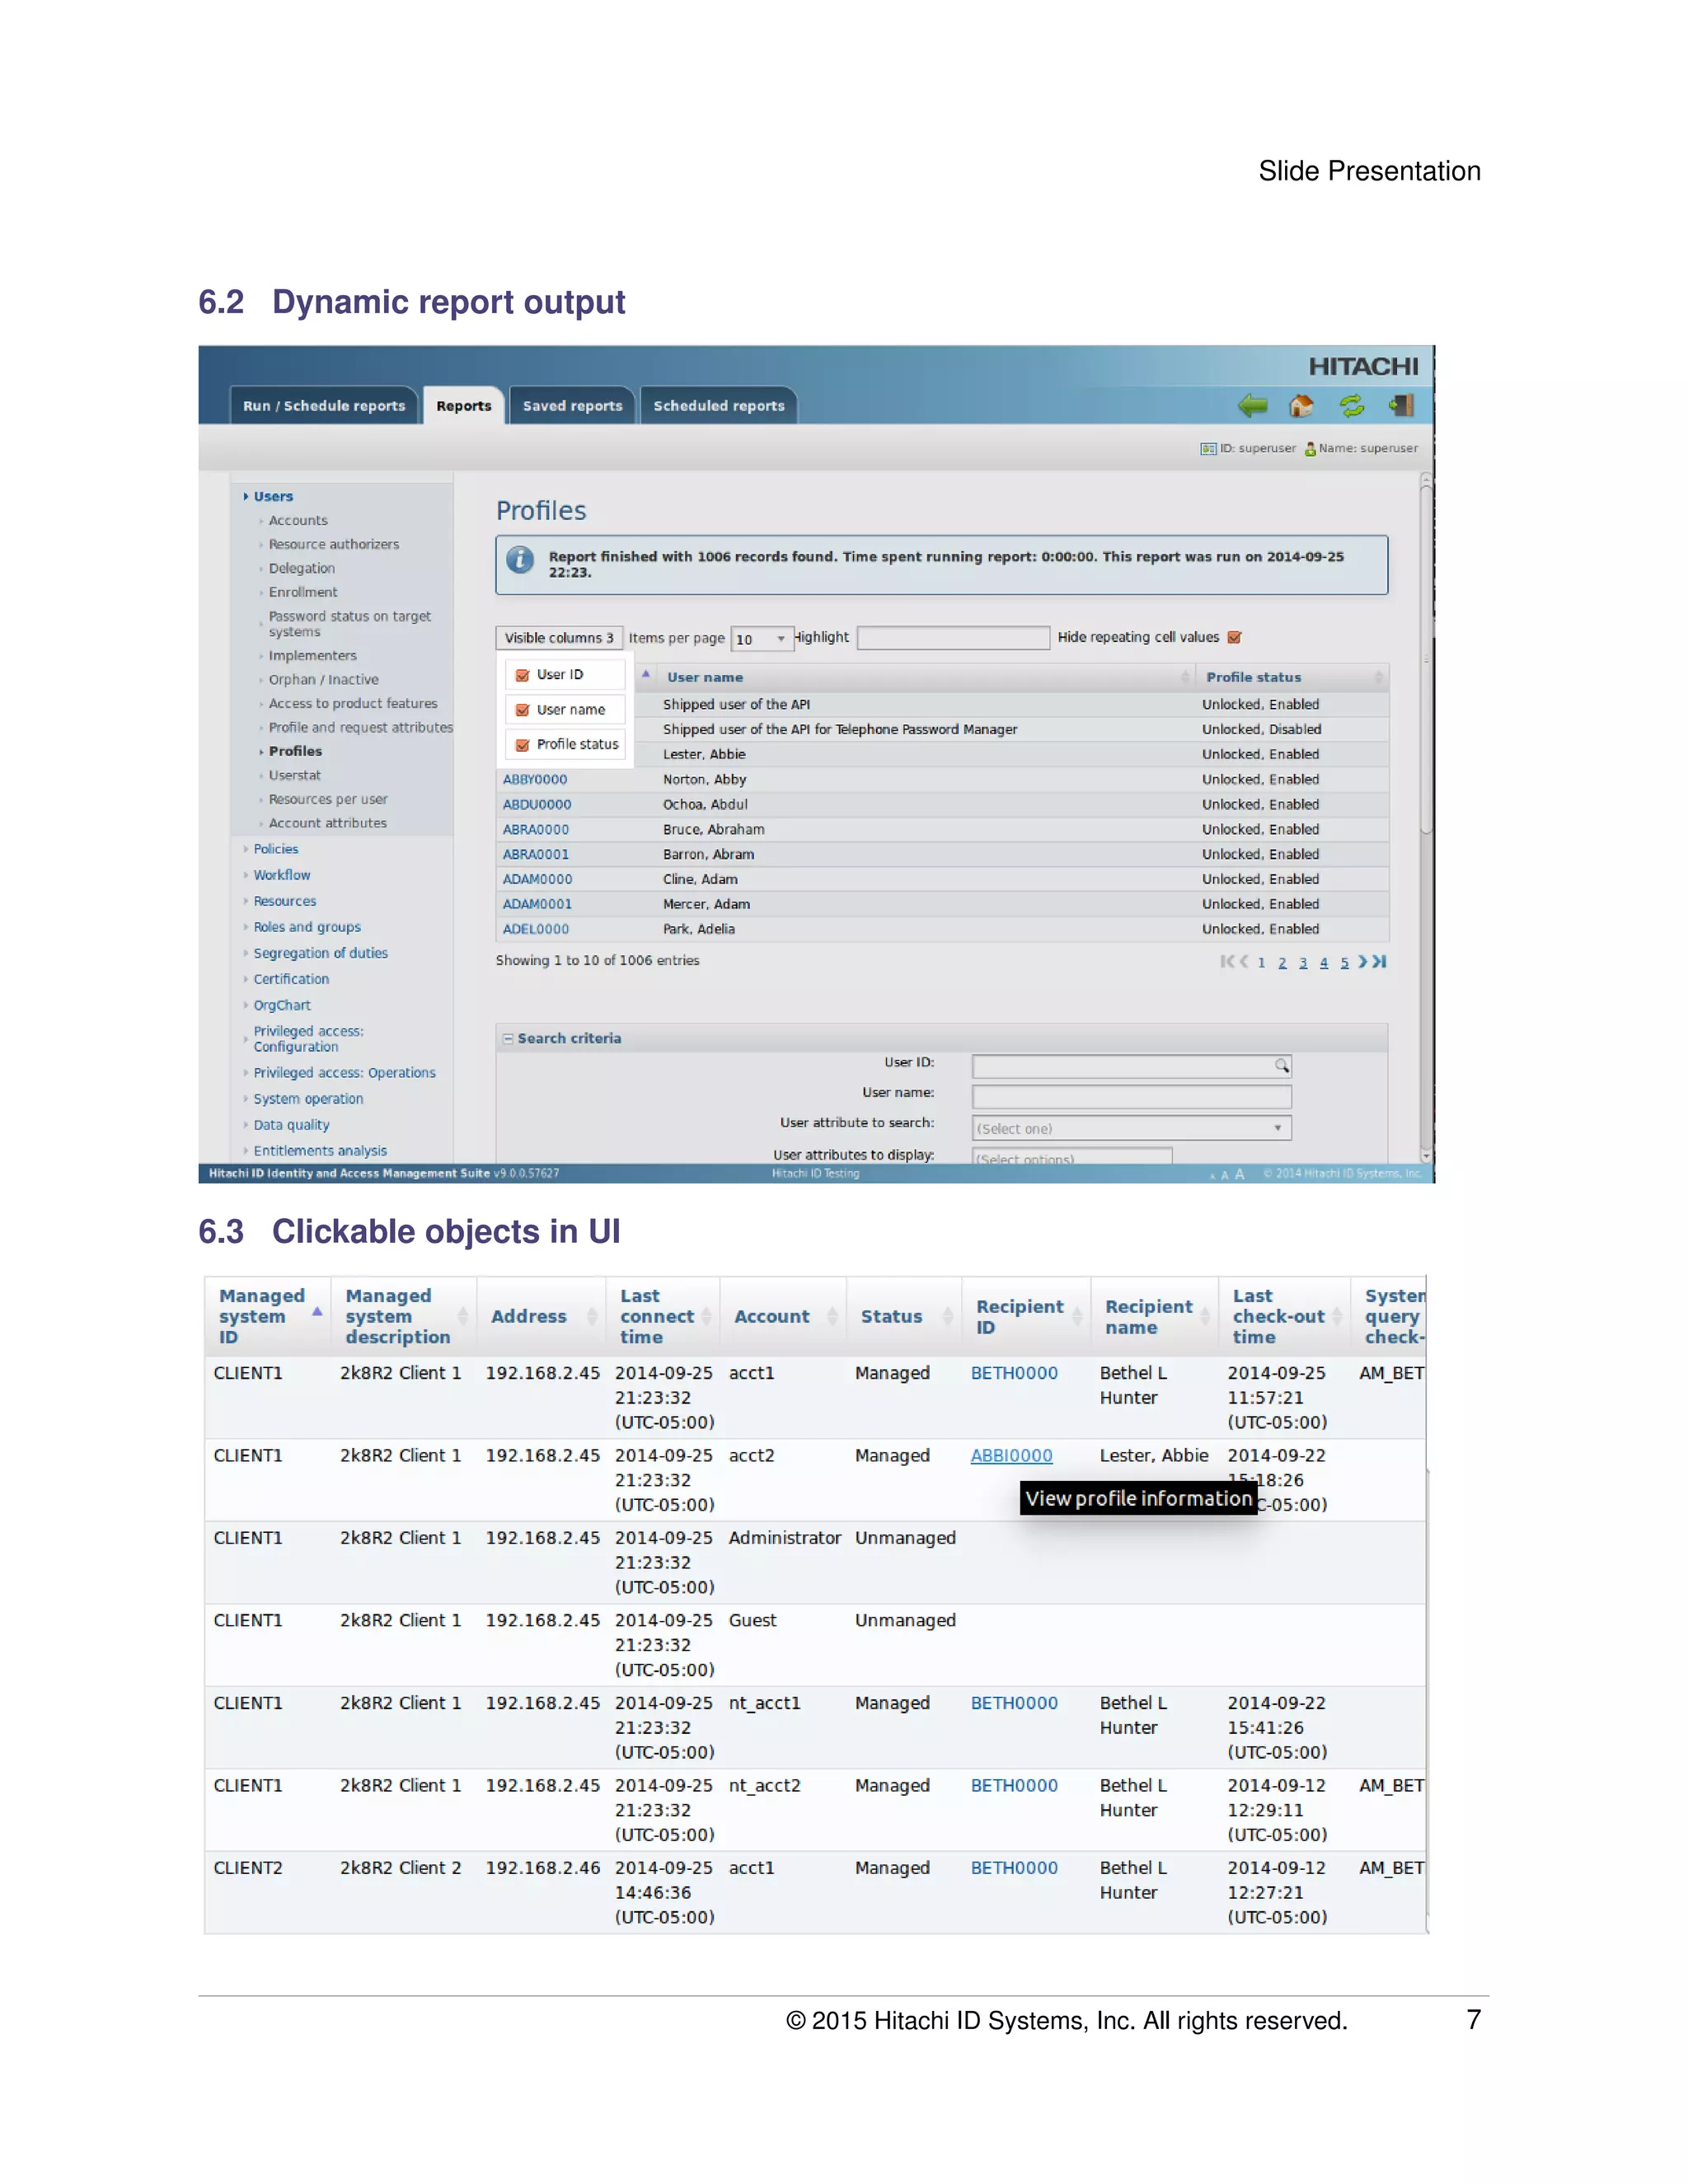This screenshot has width=1688, height=2184.
Task: Click the ABBI0000 recipient ID link
Action: tap(1011, 1456)
